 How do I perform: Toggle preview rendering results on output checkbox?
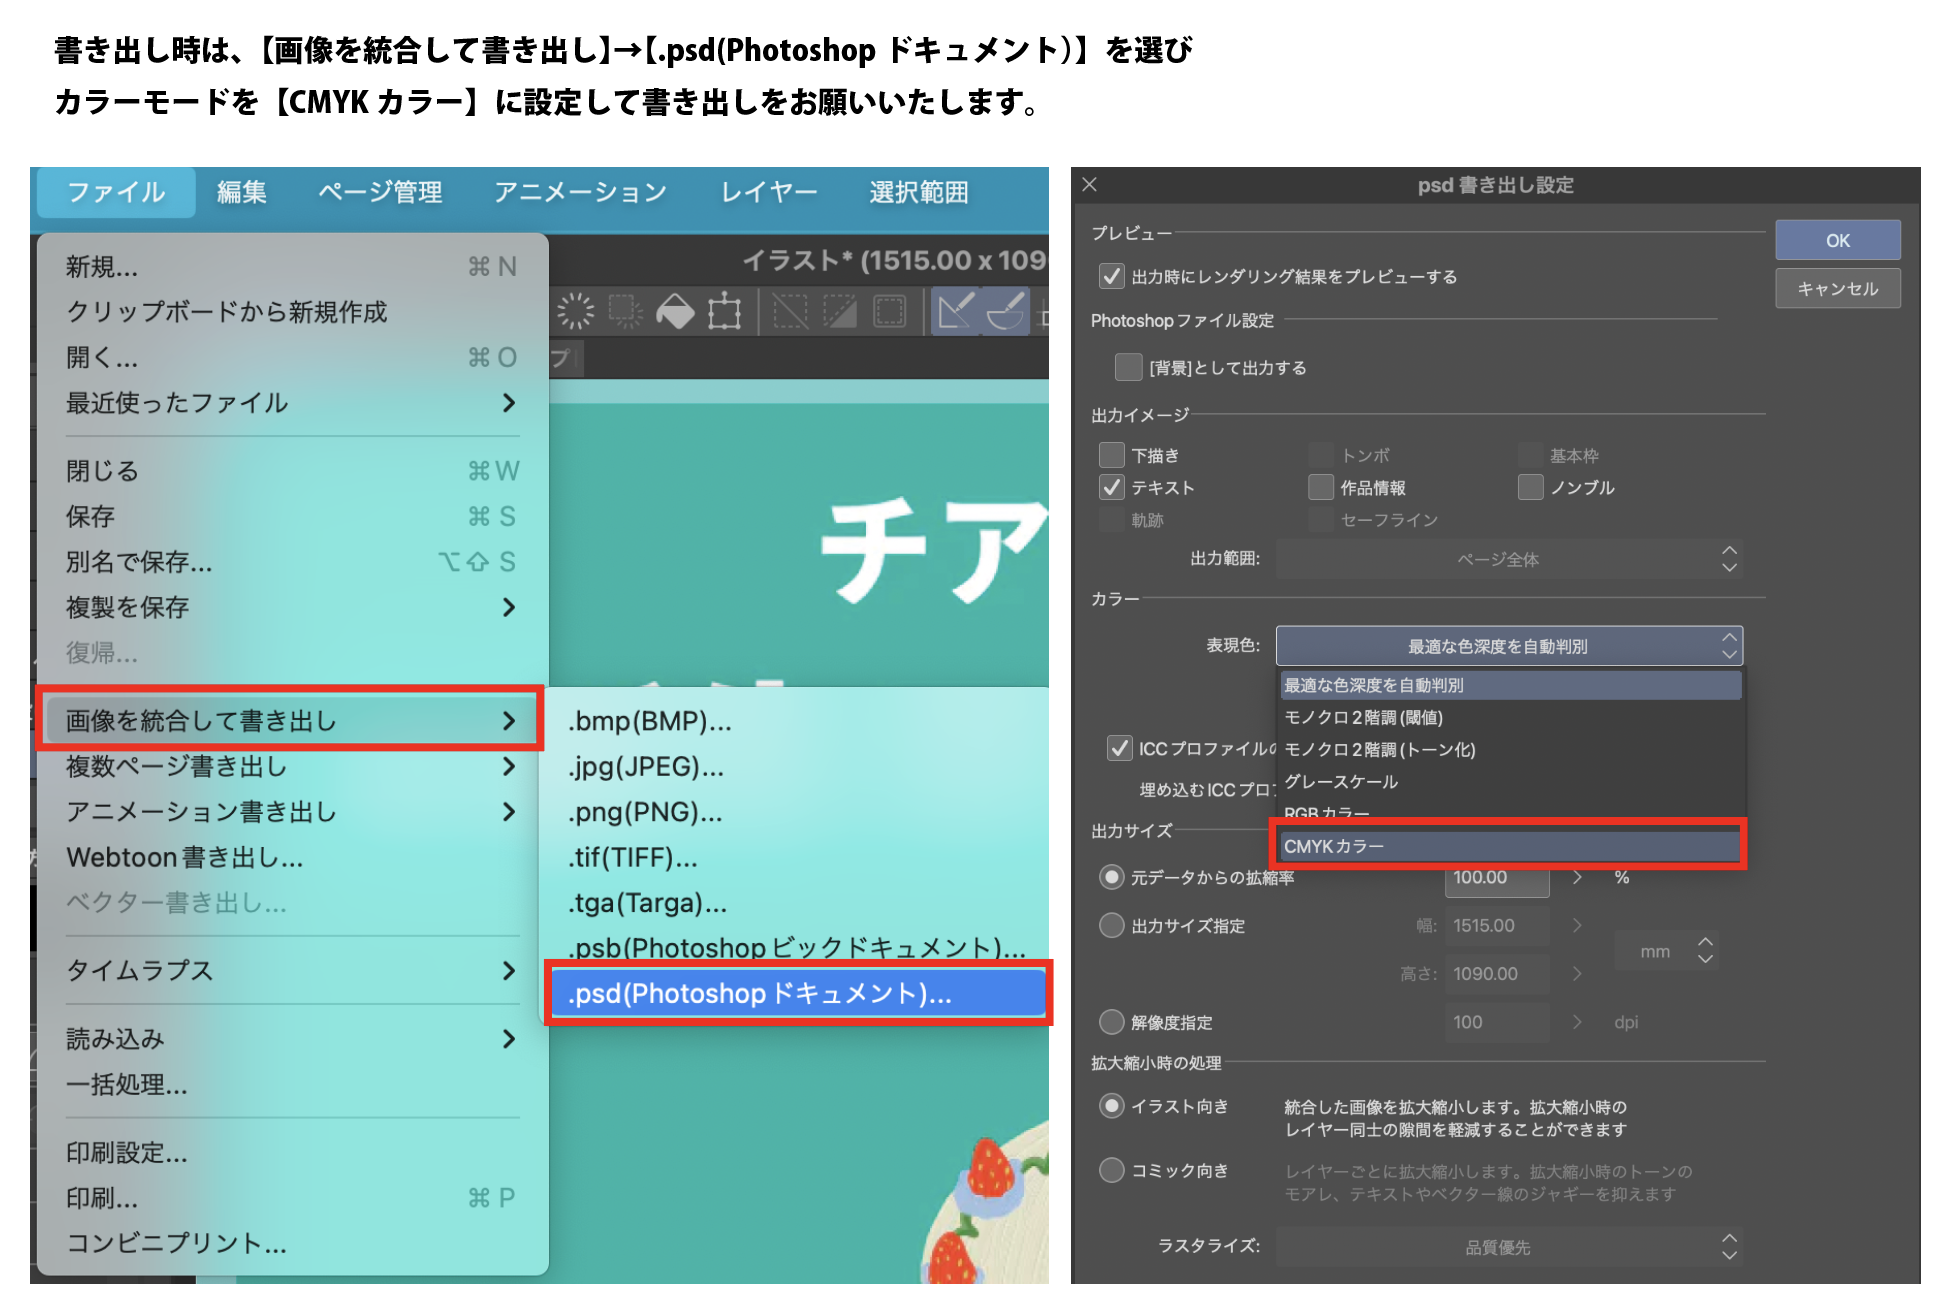tap(1111, 276)
